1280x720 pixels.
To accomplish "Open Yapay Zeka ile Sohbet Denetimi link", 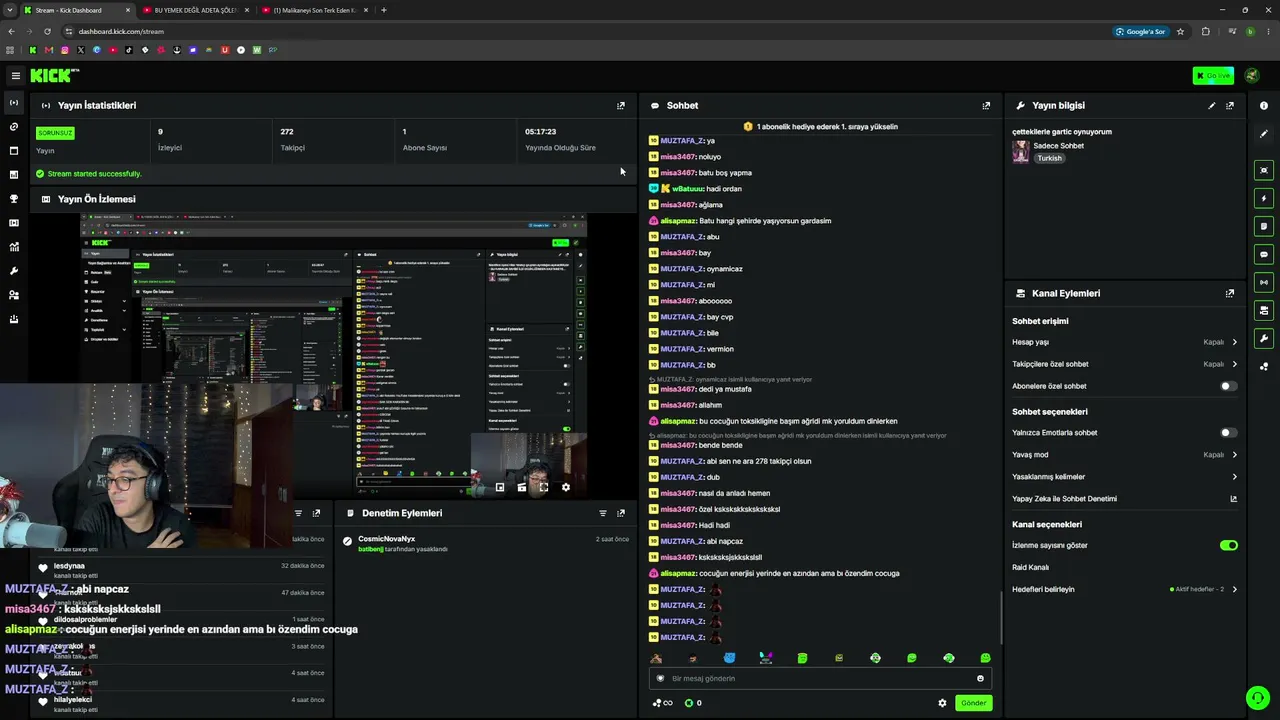I will click(1125, 499).
